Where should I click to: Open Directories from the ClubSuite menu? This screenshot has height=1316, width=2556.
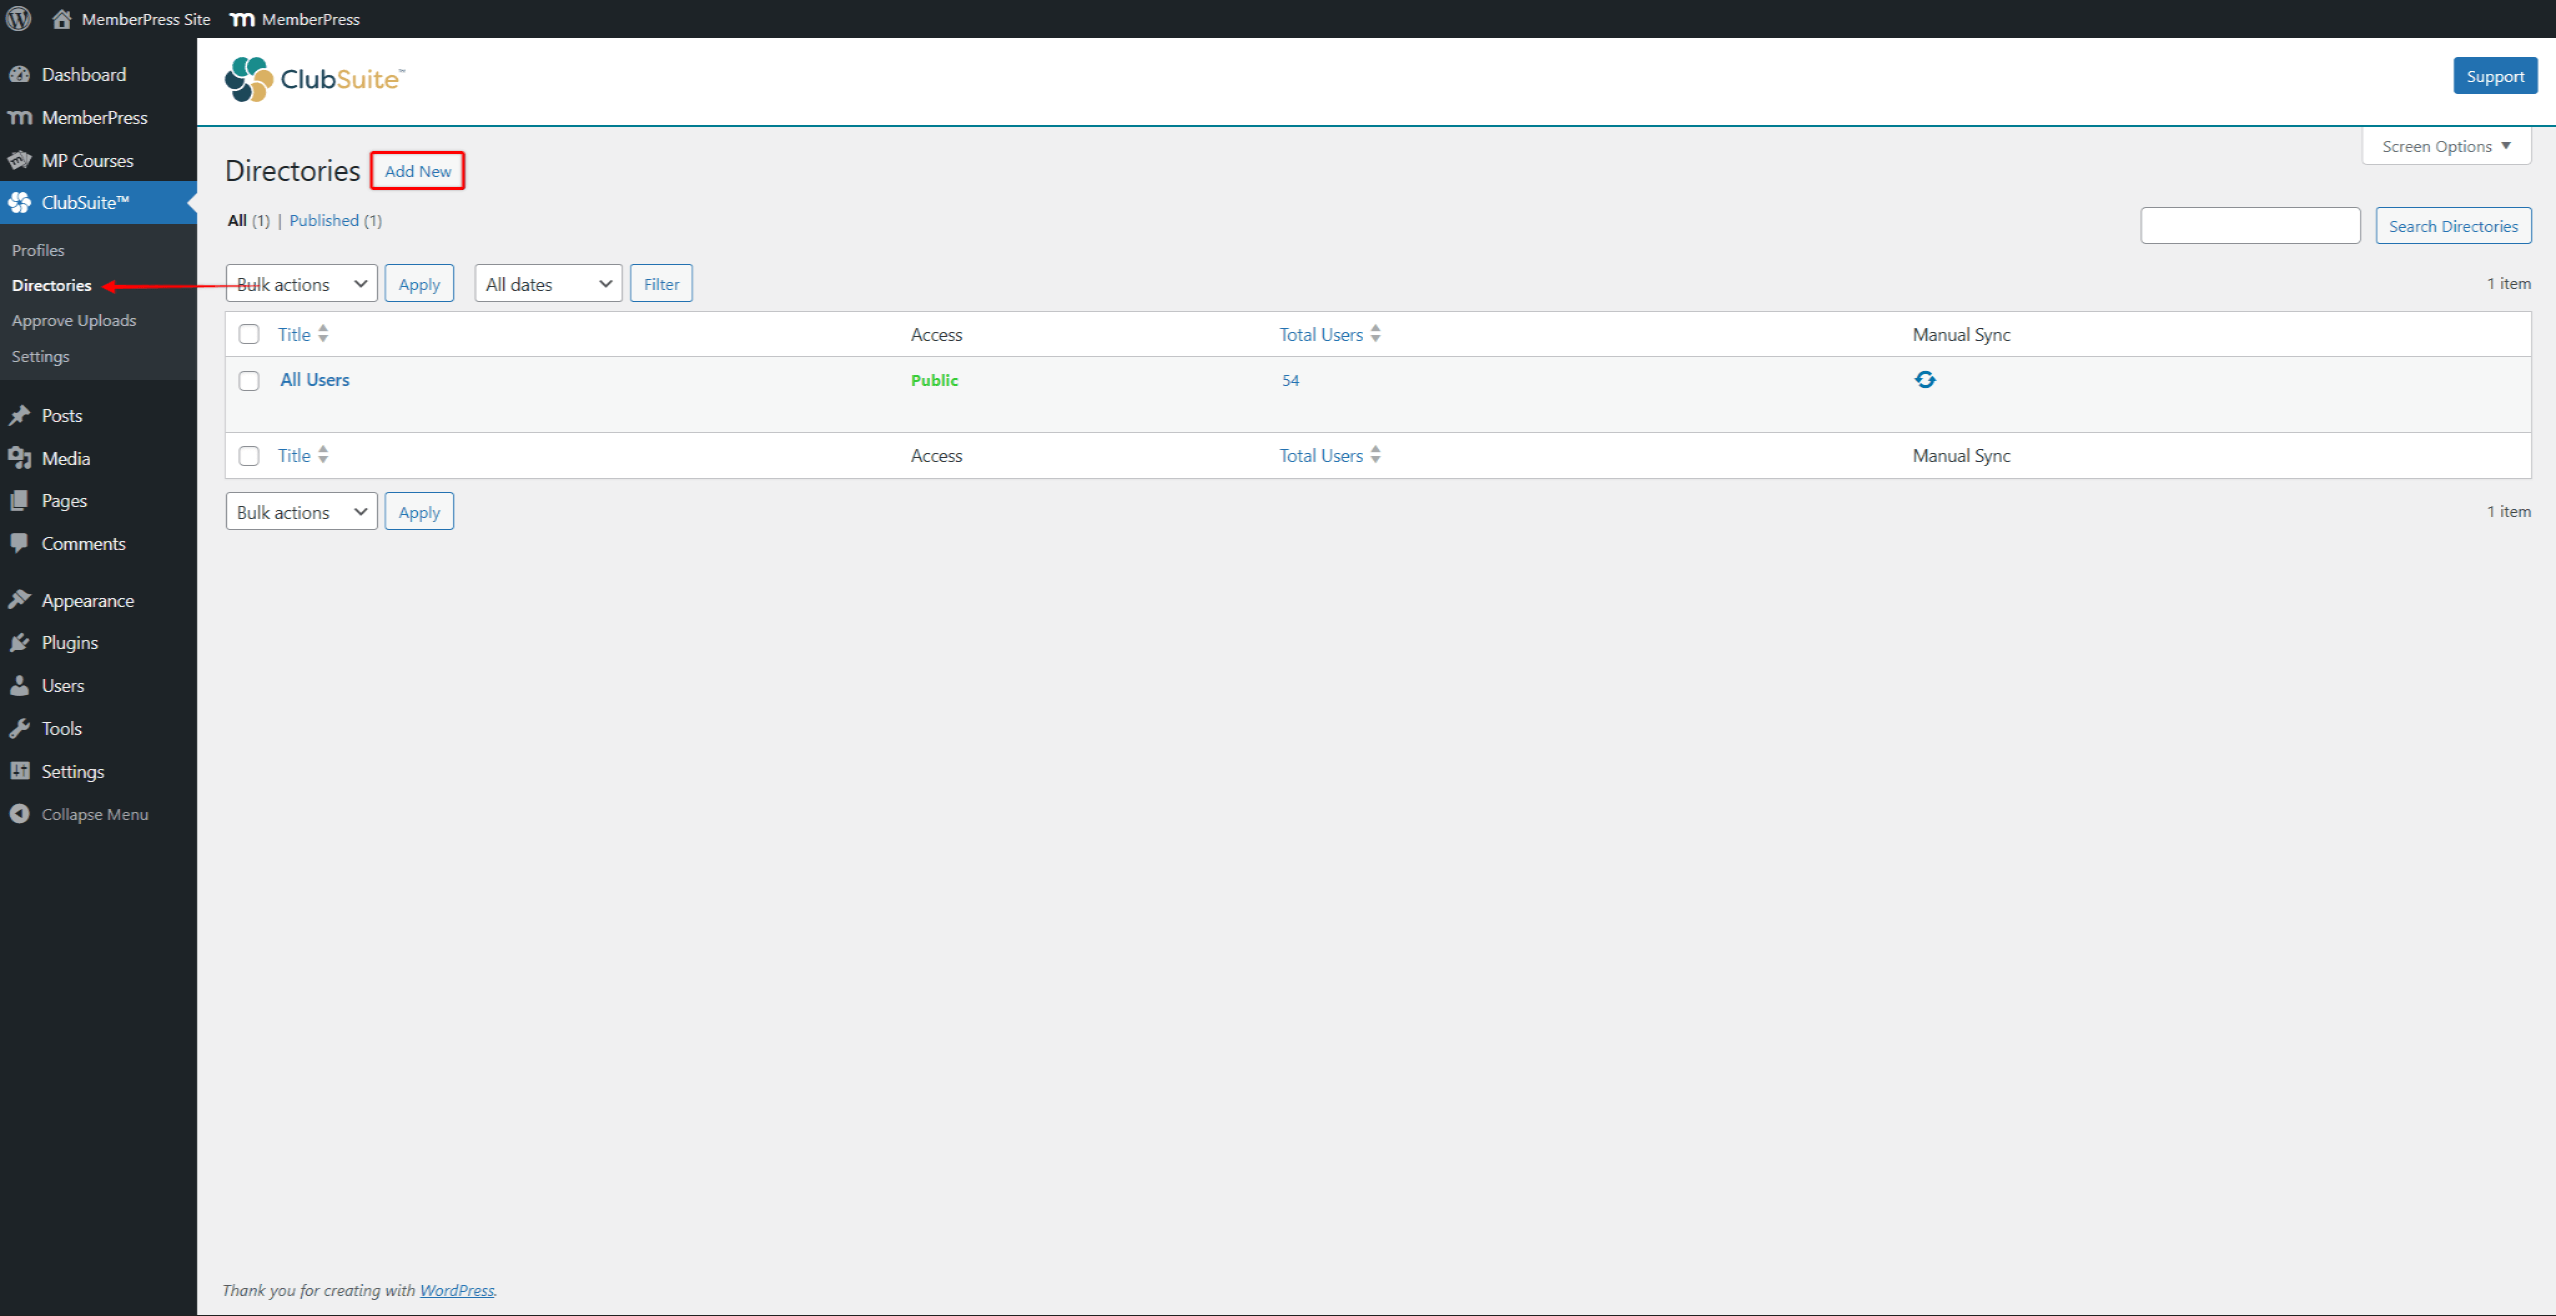(x=51, y=285)
